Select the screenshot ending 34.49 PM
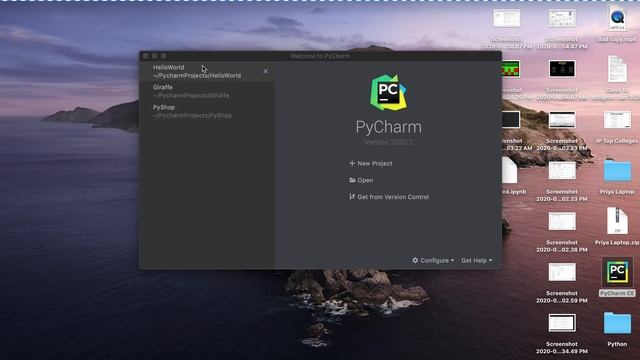This screenshot has width=640, height=360. (x=562, y=323)
